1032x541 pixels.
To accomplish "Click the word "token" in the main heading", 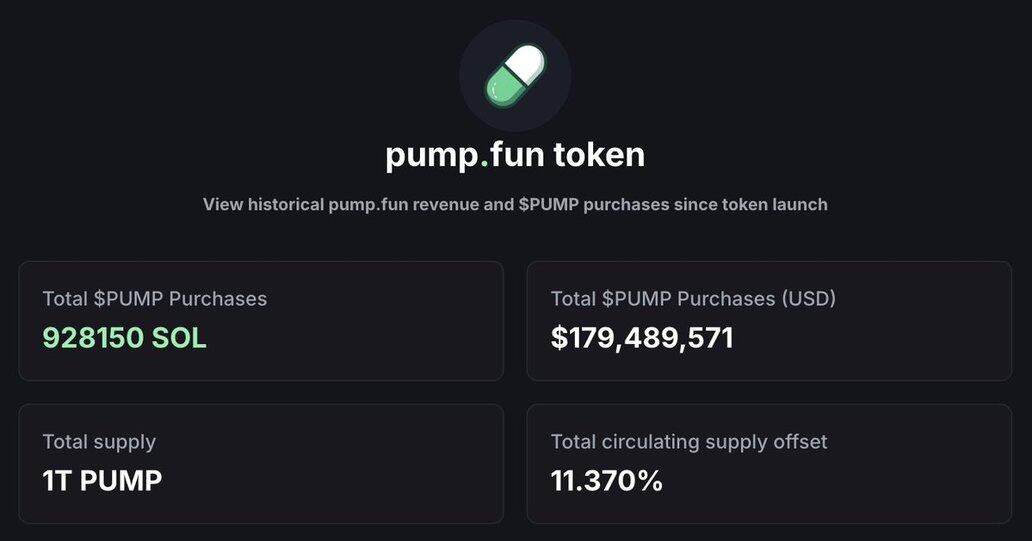I will pos(599,155).
